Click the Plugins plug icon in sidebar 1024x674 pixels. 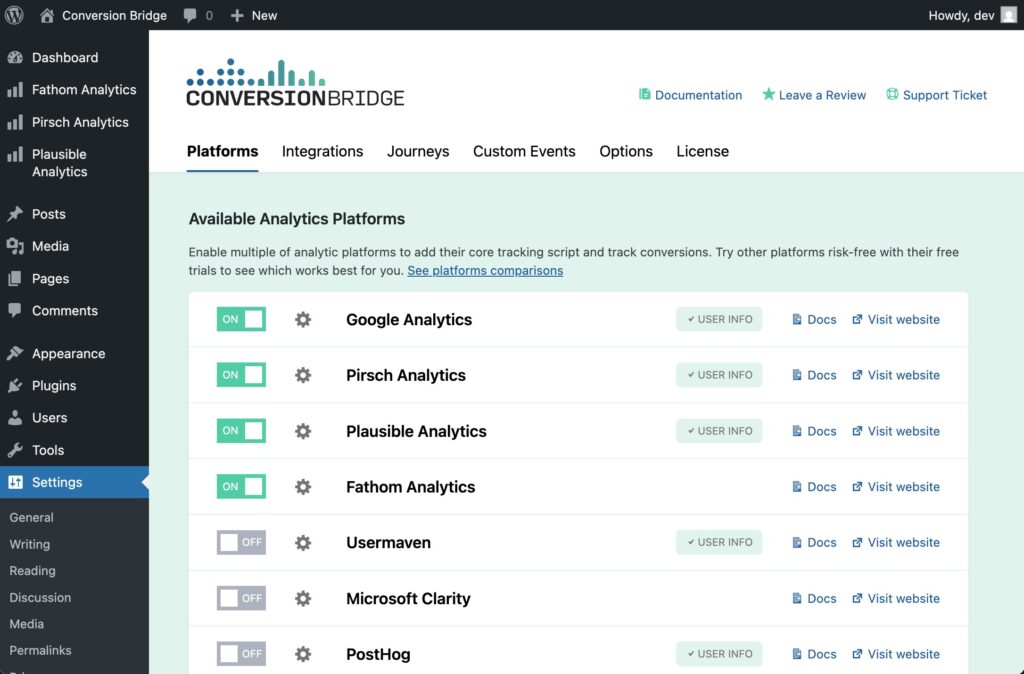[15, 386]
